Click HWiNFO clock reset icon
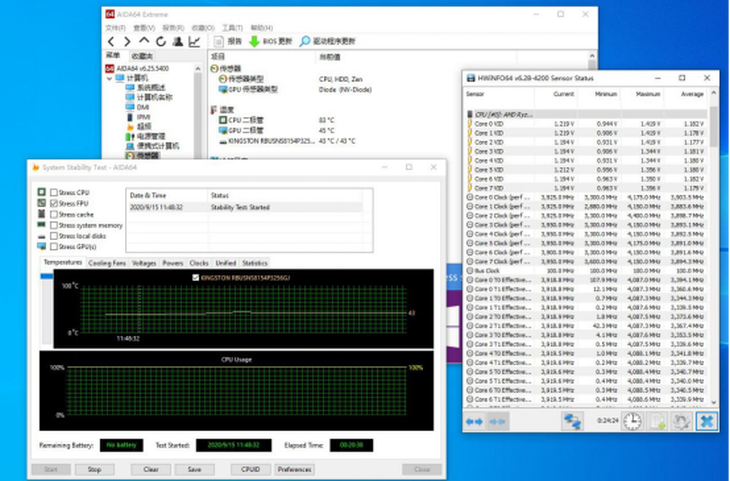730x481 pixels. click(x=632, y=421)
